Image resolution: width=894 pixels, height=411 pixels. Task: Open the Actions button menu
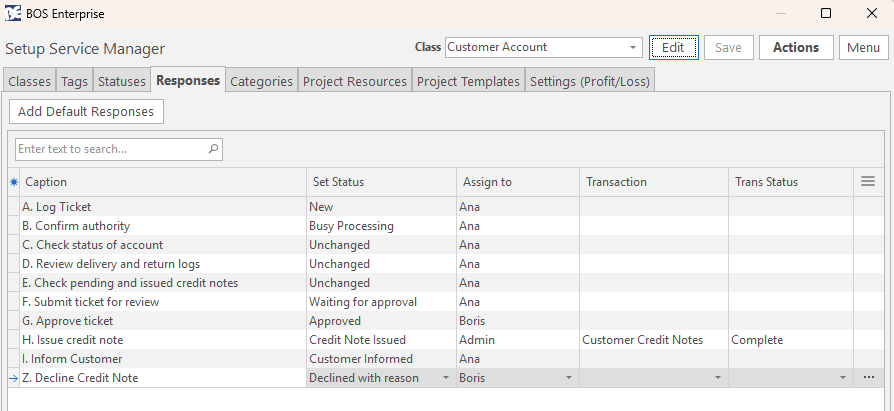point(796,47)
